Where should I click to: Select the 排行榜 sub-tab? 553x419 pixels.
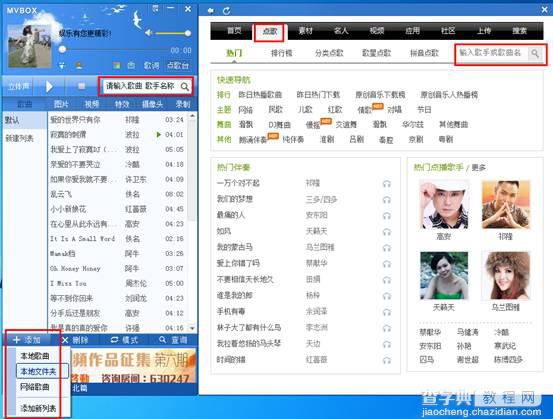(x=281, y=53)
